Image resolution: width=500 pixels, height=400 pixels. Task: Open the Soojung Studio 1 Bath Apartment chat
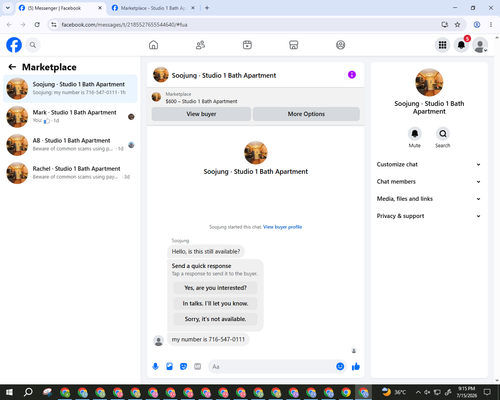coord(70,89)
